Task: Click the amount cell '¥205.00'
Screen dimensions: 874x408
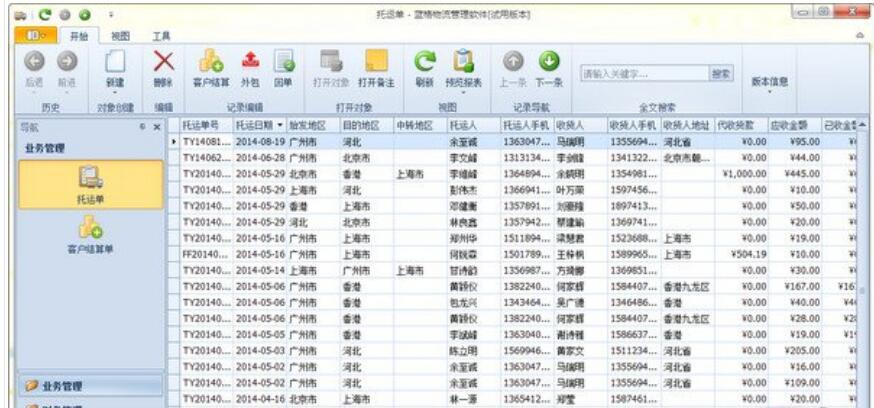Action: coord(795,351)
